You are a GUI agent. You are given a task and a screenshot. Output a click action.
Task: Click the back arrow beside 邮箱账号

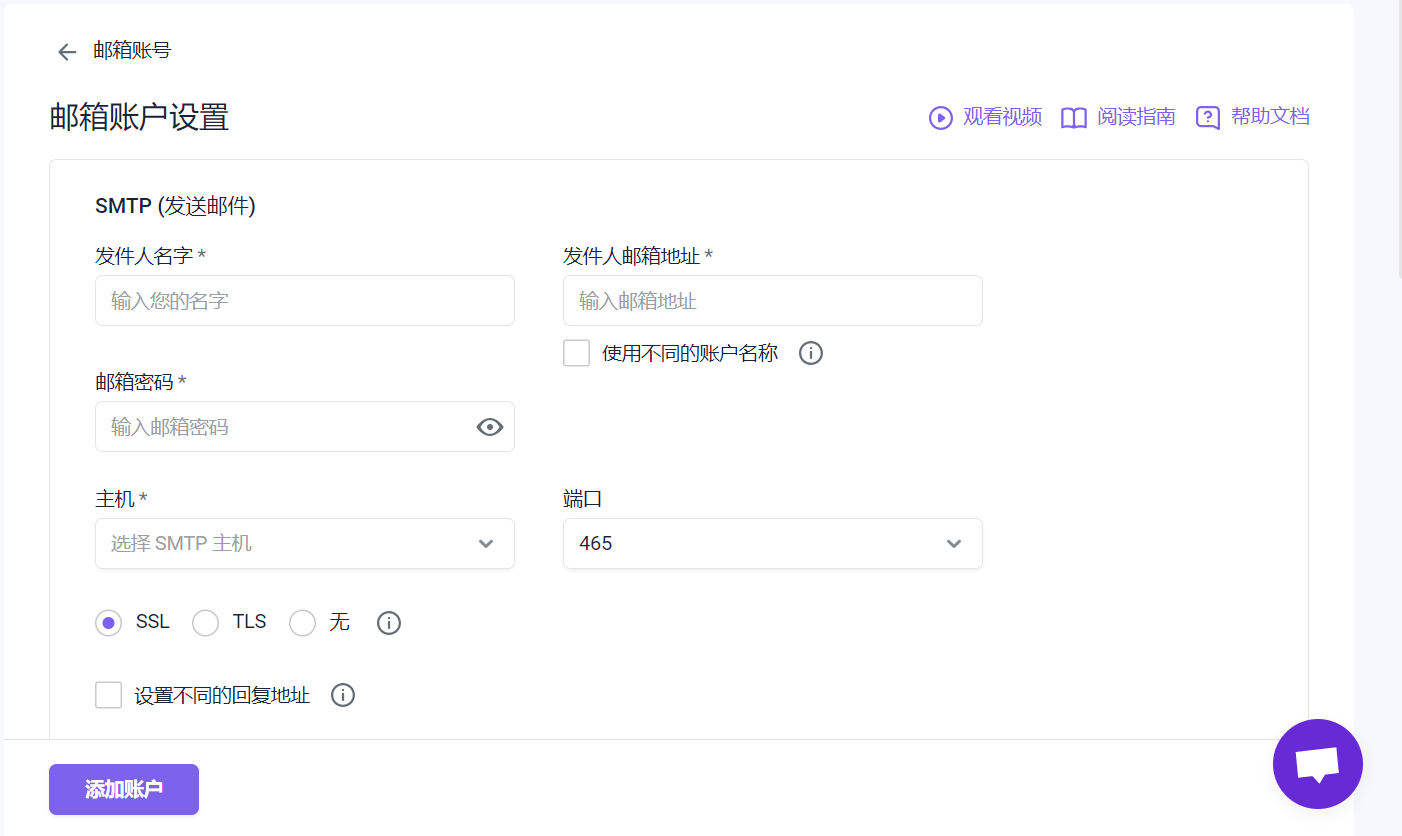tap(67, 52)
